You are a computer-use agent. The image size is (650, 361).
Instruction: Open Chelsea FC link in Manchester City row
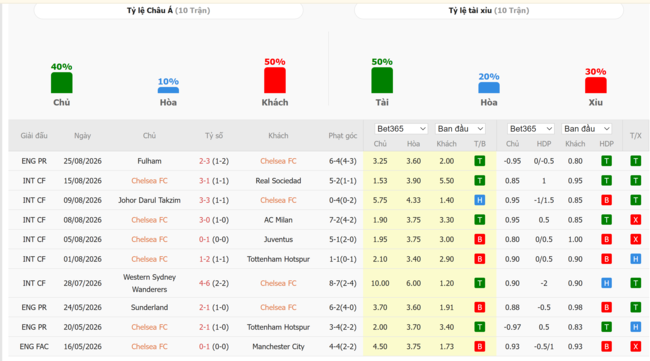click(149, 346)
